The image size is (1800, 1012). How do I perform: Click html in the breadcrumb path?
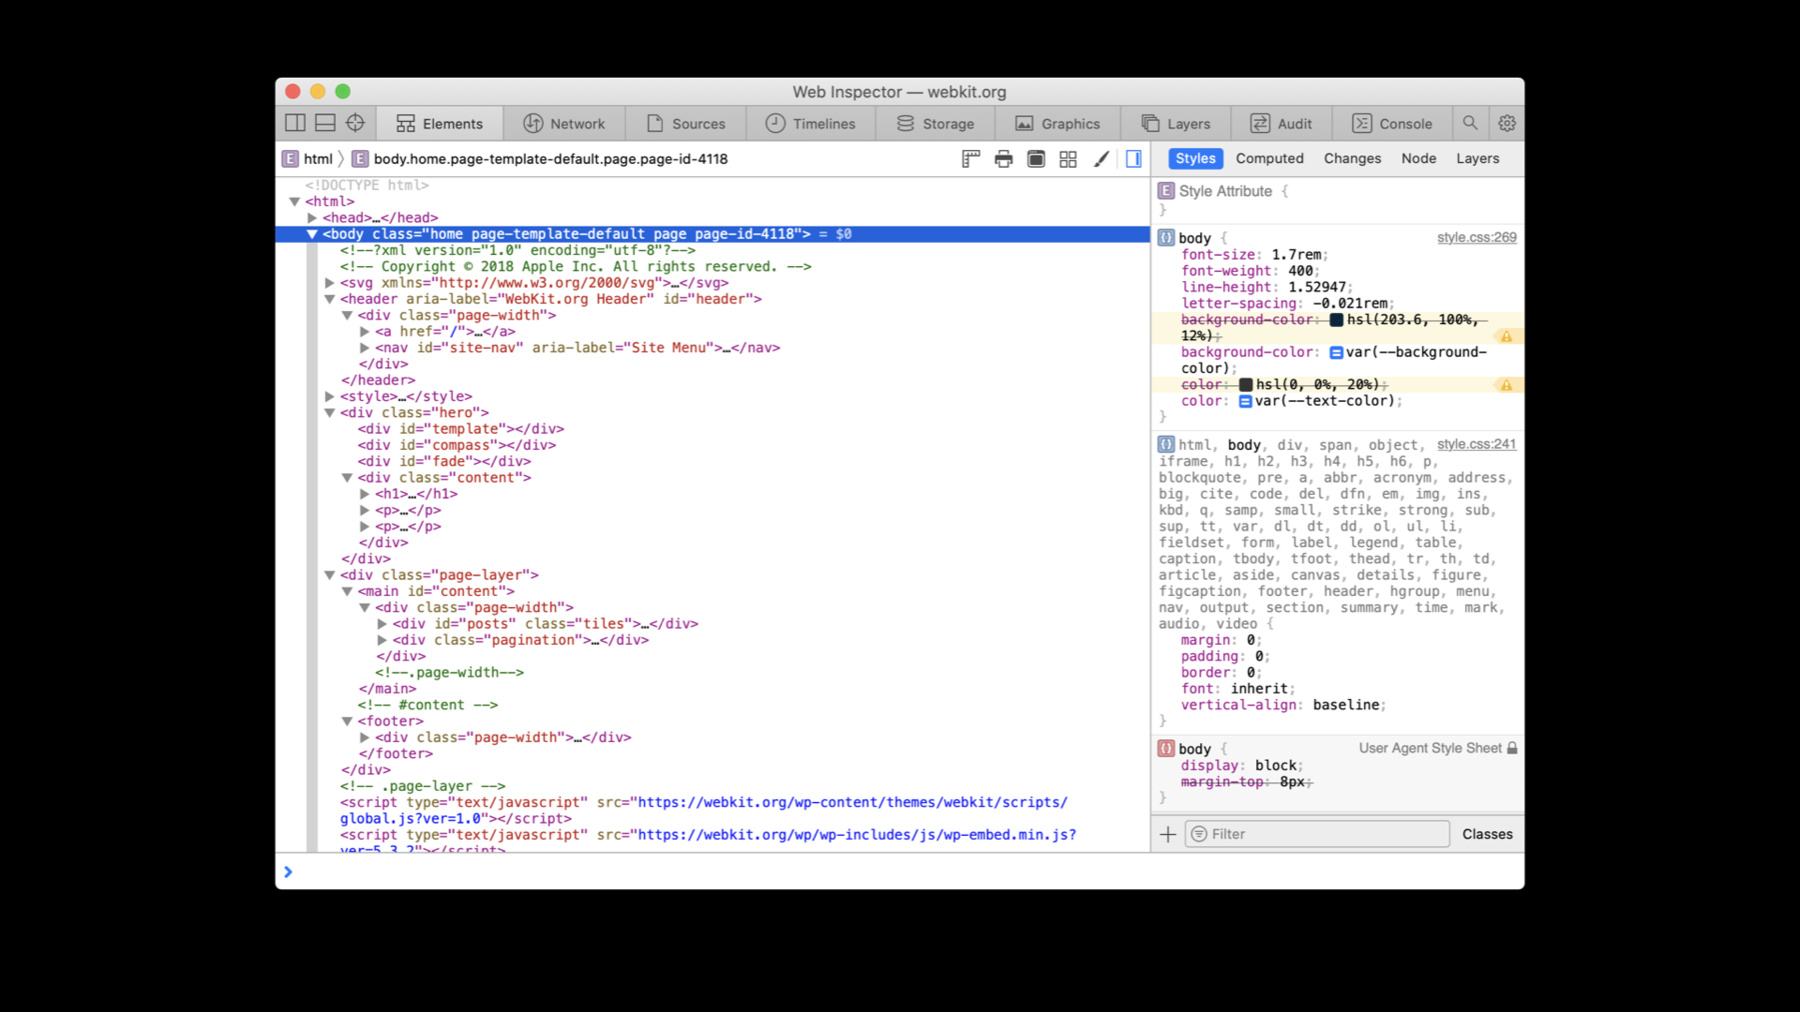[x=318, y=159]
